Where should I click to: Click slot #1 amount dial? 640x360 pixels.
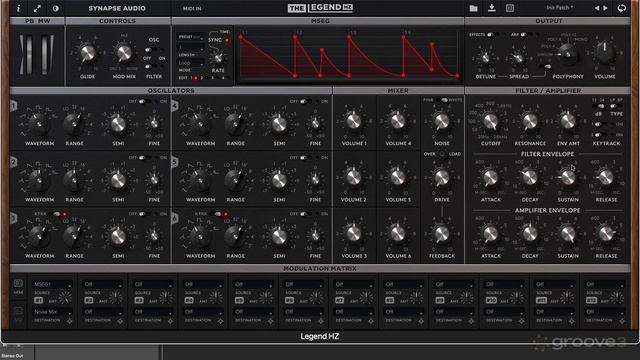tap(65, 298)
